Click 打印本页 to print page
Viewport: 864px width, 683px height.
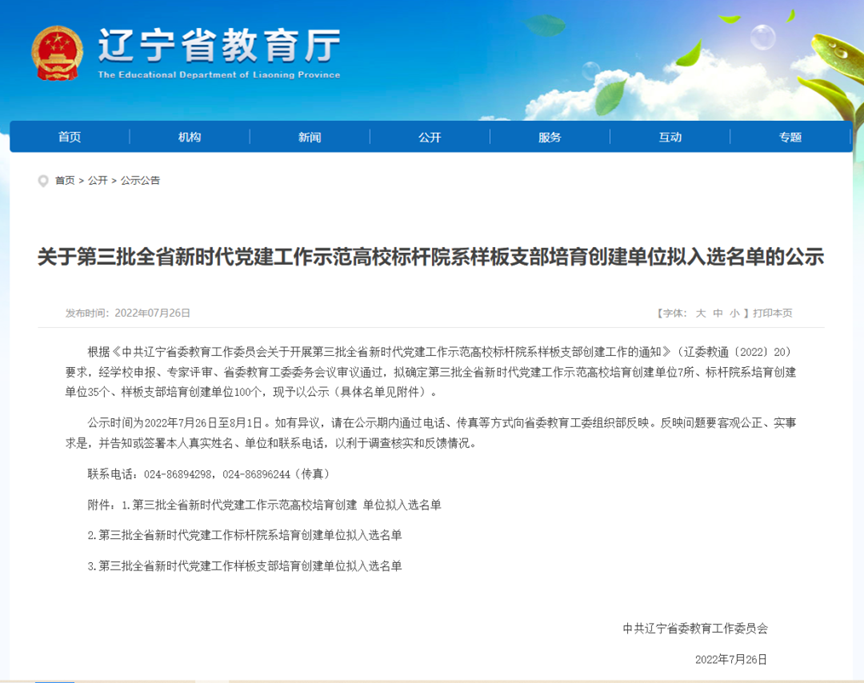tap(772, 313)
